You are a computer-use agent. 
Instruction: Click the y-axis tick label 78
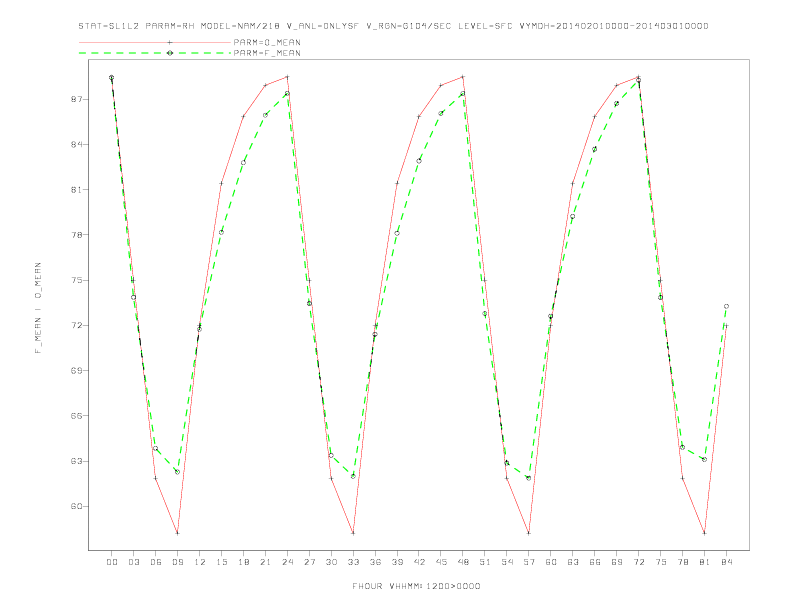click(76, 235)
